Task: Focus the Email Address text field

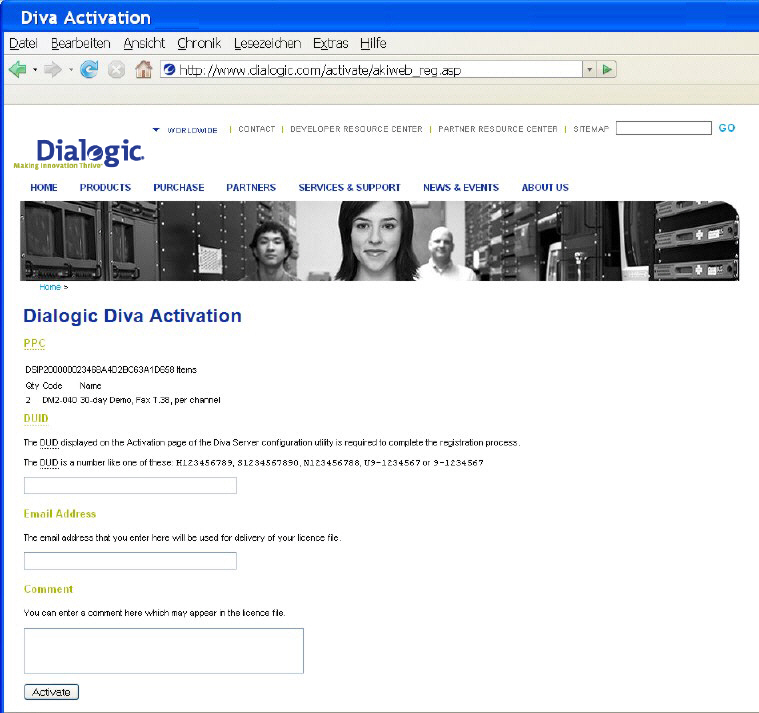Action: (130, 561)
